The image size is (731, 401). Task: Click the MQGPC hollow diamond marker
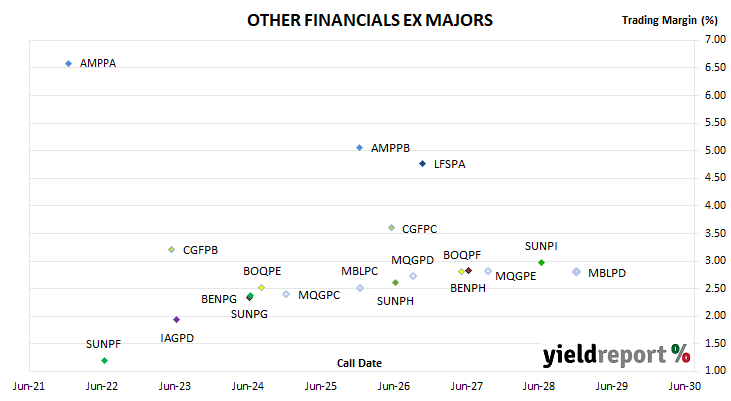click(x=286, y=294)
